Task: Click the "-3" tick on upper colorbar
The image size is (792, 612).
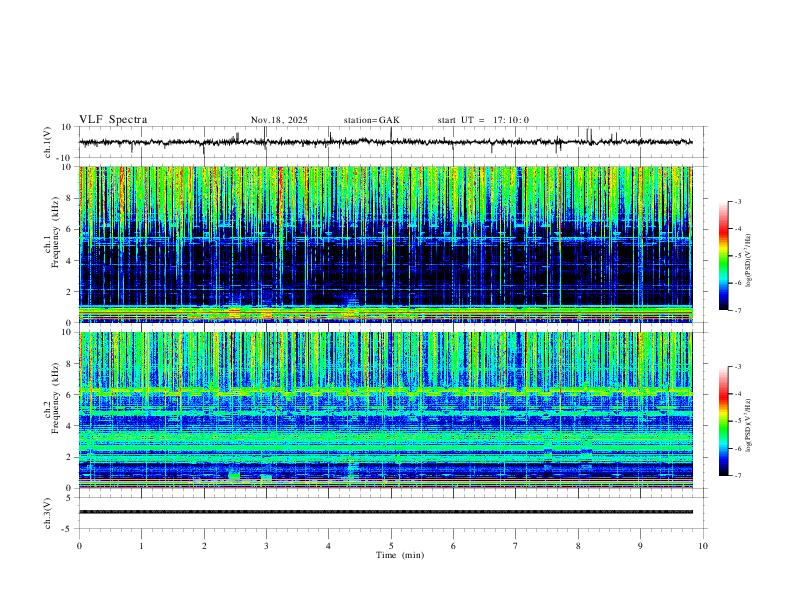Action: [737, 201]
